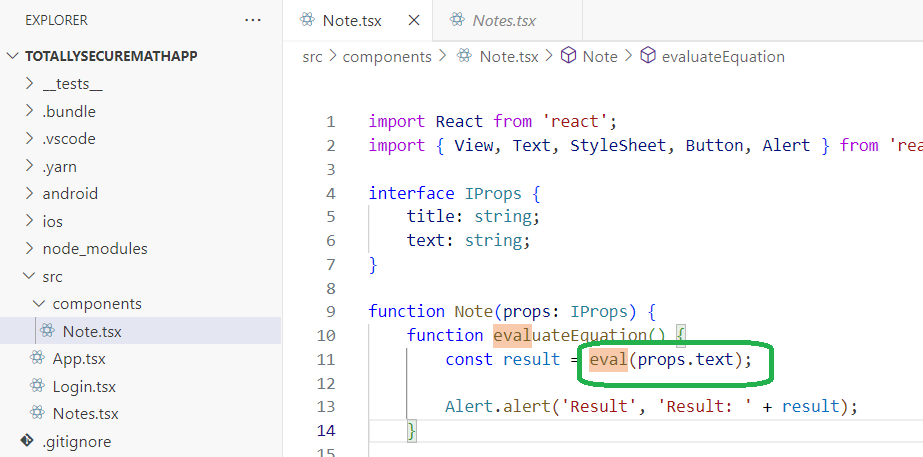Click the Note symbol breadcrumb
This screenshot has width=923, height=457.
click(600, 57)
